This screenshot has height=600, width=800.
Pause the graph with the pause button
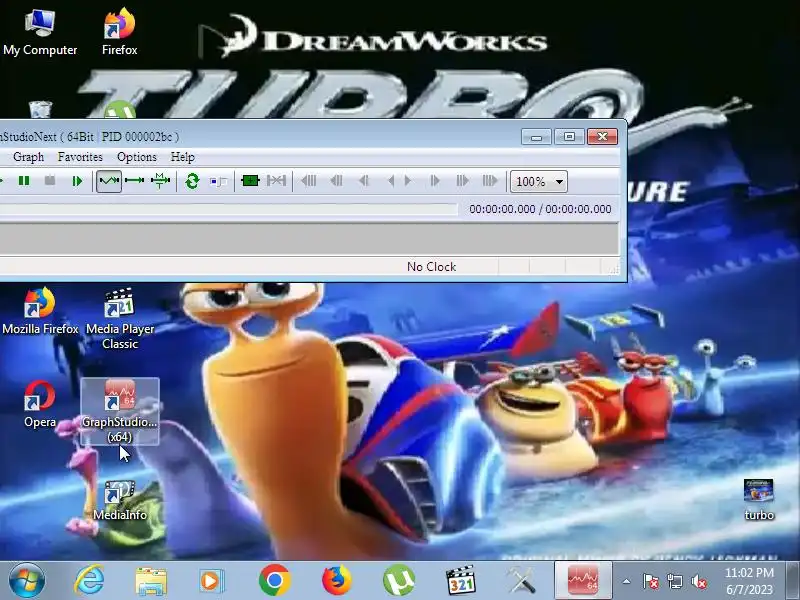click(x=23, y=181)
